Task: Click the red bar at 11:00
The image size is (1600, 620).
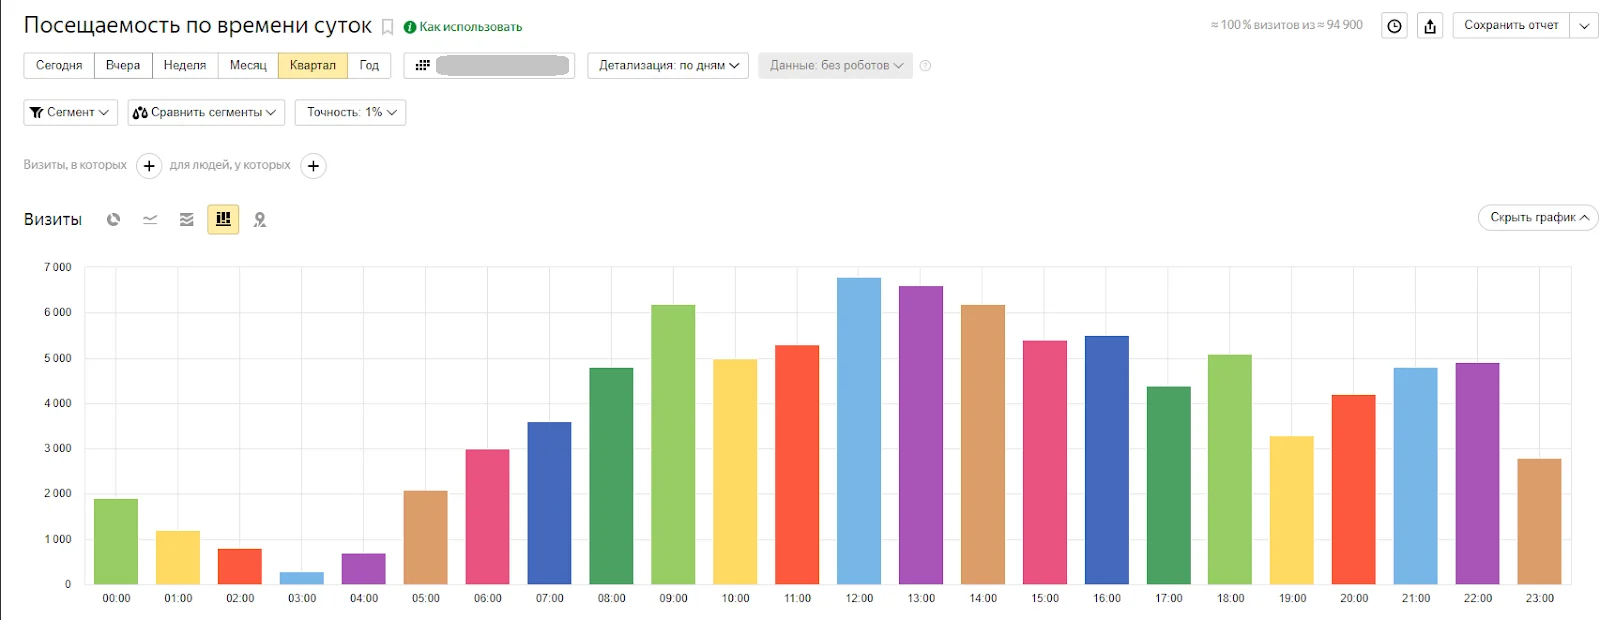Action: click(x=797, y=465)
